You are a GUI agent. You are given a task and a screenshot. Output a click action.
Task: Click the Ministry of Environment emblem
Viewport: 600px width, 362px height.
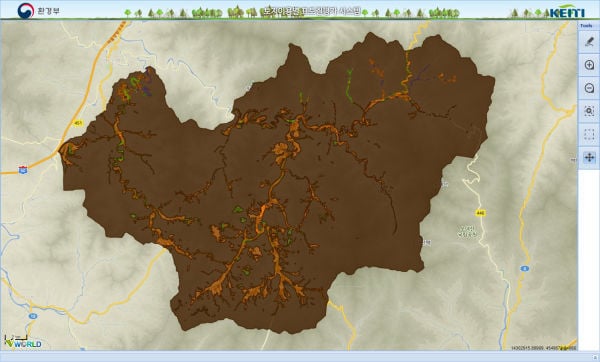click(x=26, y=10)
